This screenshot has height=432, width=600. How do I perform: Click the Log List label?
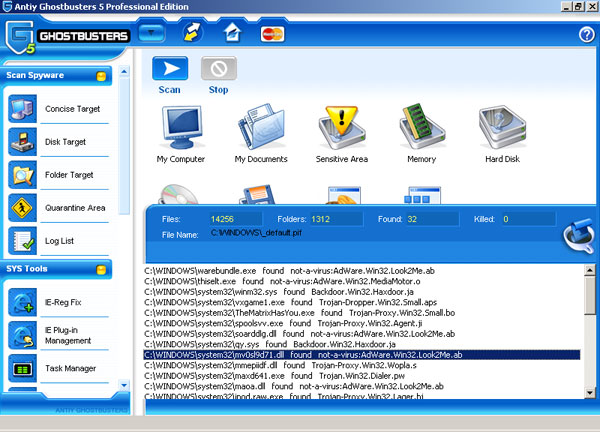point(59,241)
